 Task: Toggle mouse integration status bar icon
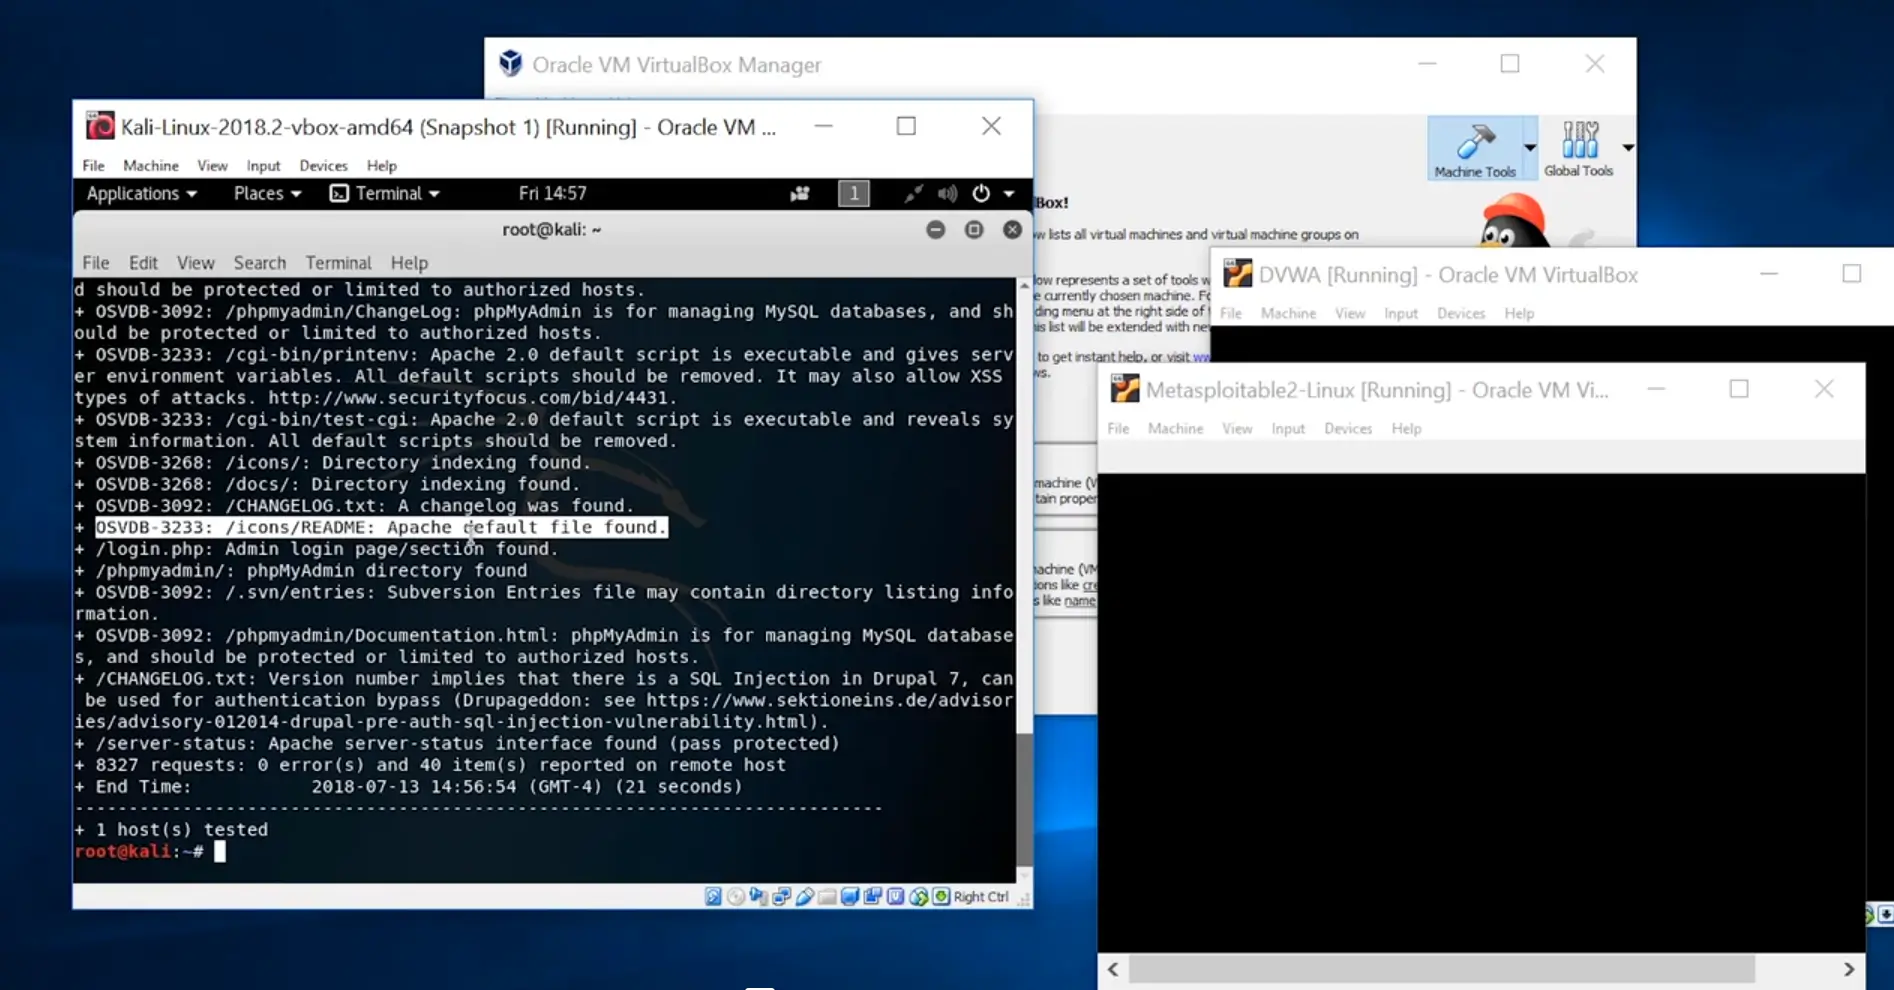click(918, 897)
